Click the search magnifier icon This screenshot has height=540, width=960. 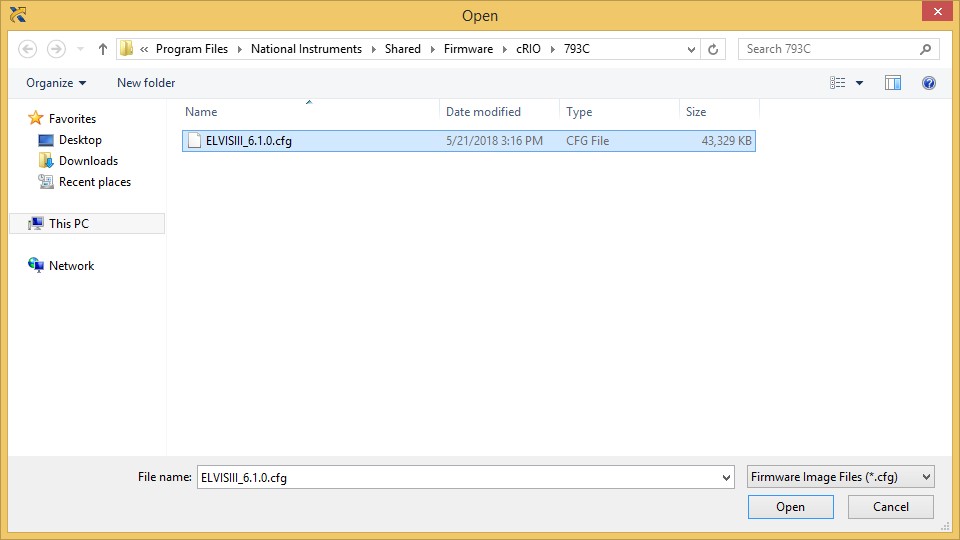tap(925, 49)
